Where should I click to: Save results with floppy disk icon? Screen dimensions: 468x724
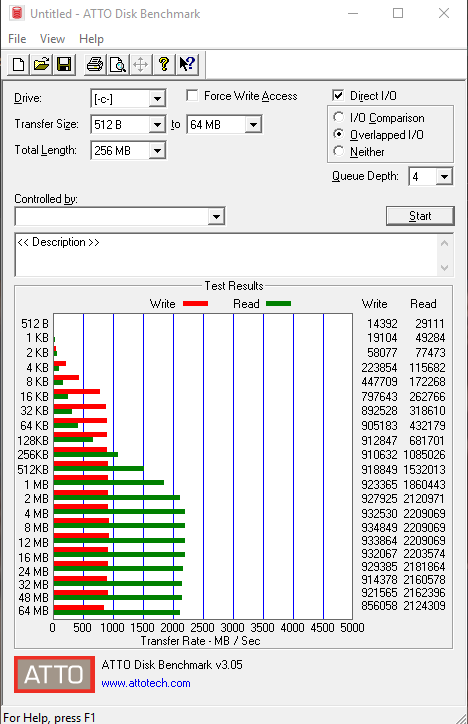pyautogui.click(x=64, y=64)
